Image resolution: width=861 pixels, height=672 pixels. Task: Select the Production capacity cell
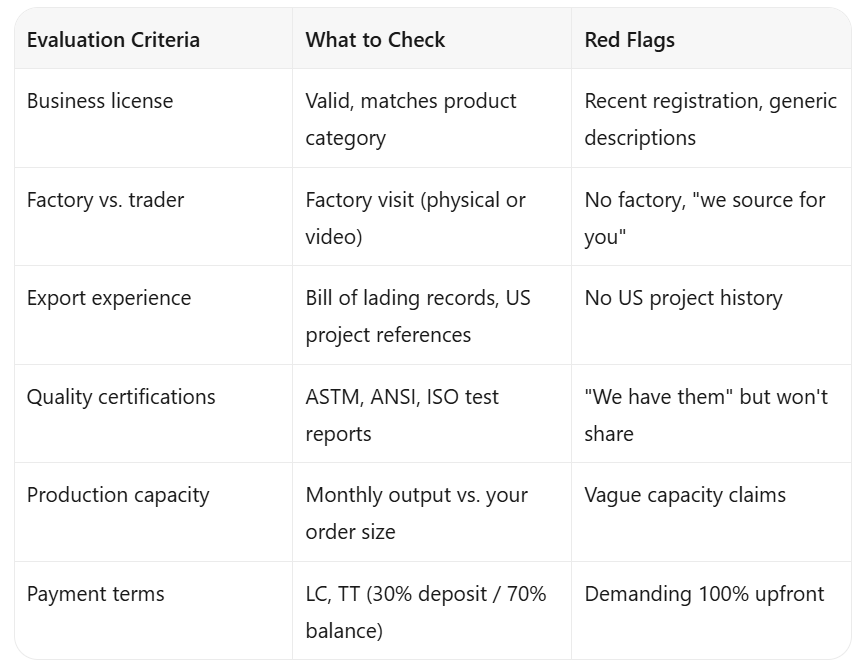coord(153,512)
